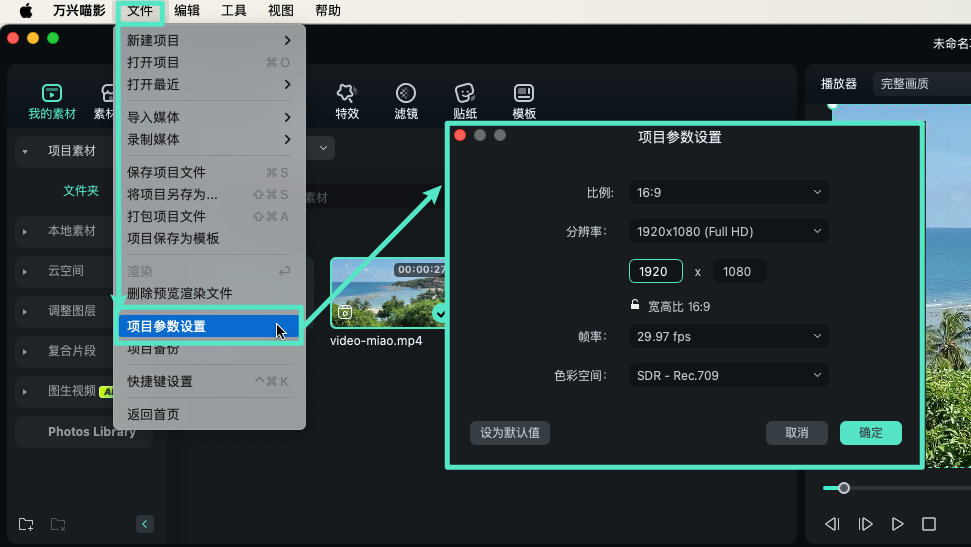
Task: Choose 保存项目文件
Action: pos(209,172)
